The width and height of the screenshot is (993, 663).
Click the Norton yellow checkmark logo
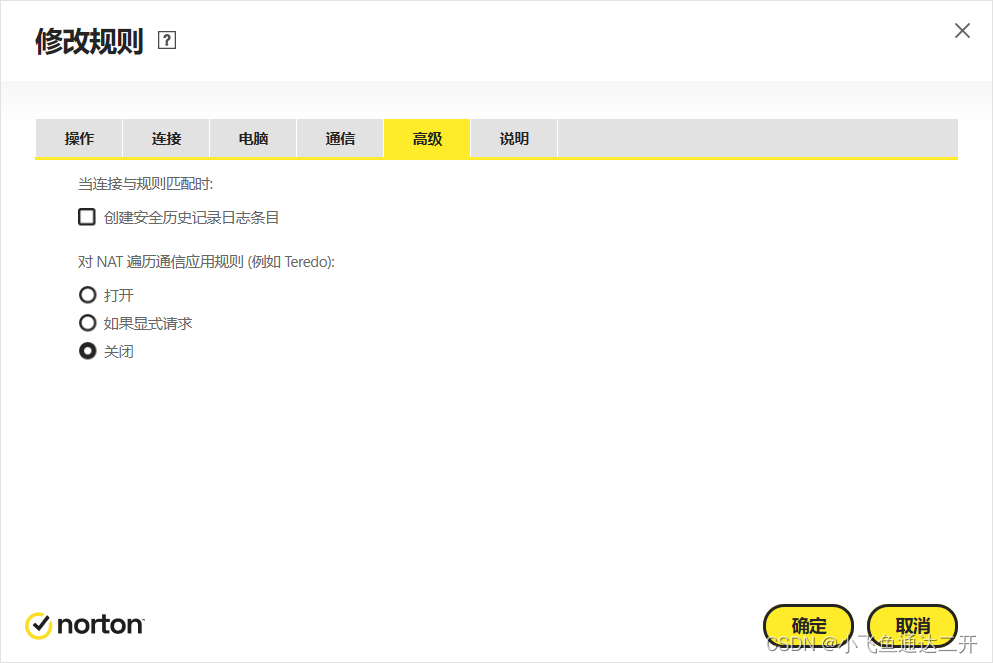pos(37,625)
